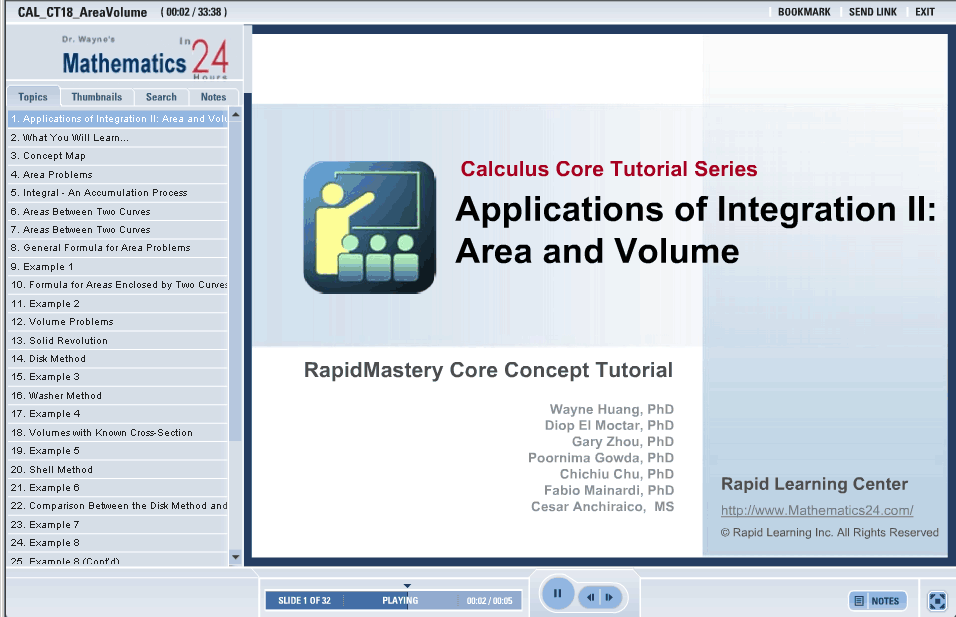Click the slide progress bar

pyautogui.click(x=393, y=600)
